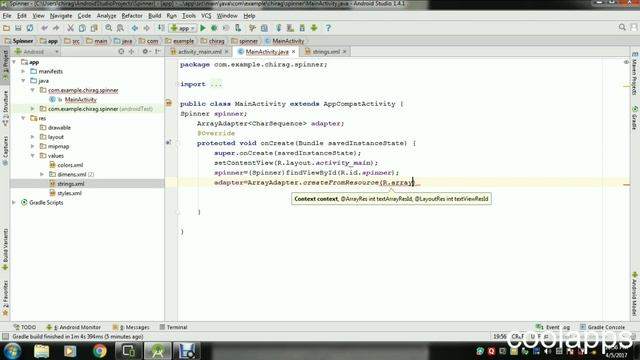Select colors.xml in values folder

click(70, 165)
